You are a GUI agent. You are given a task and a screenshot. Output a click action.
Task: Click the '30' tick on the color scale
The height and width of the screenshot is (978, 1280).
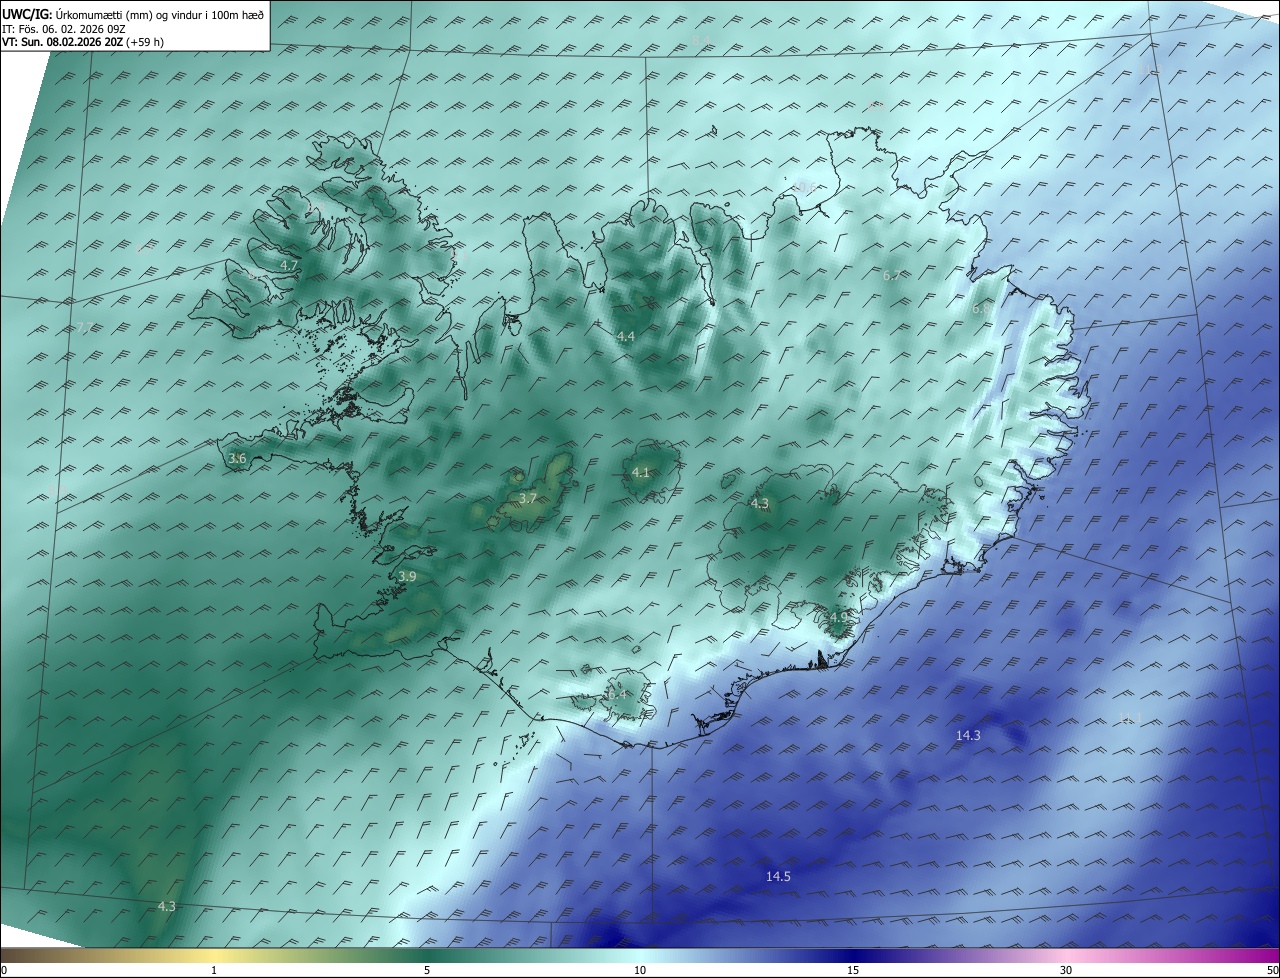click(x=1066, y=970)
